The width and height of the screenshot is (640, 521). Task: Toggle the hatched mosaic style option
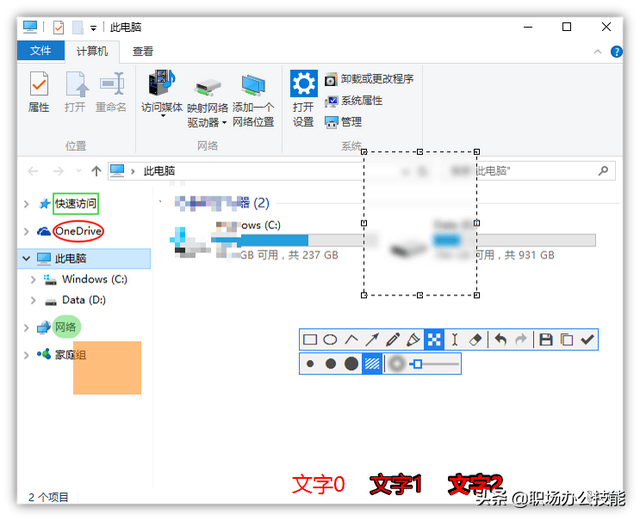point(372,364)
